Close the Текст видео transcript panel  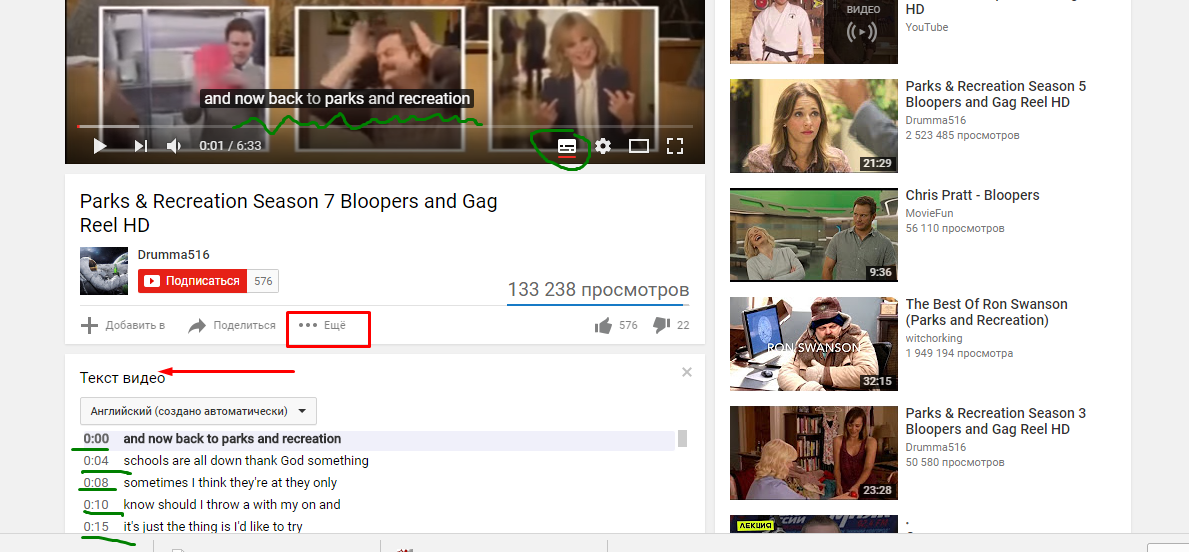(x=687, y=372)
